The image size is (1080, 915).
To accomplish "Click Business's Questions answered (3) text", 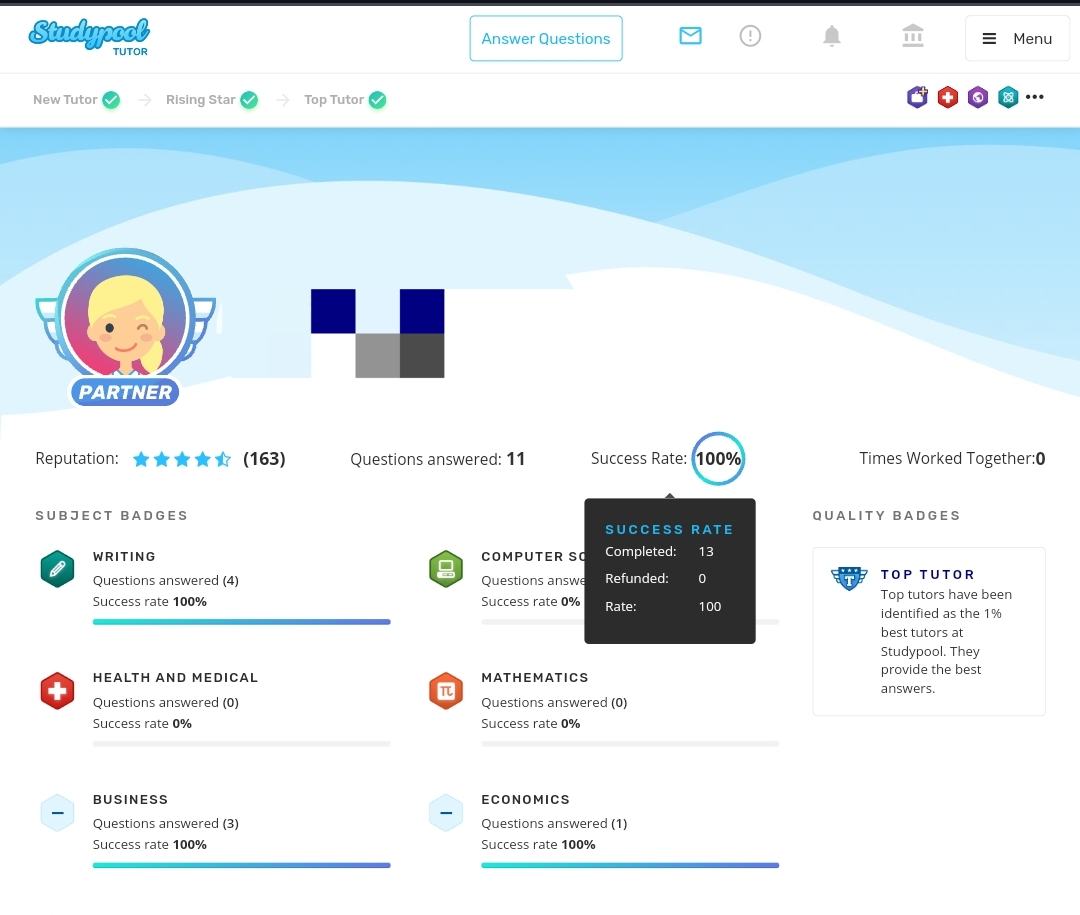I will coord(166,823).
